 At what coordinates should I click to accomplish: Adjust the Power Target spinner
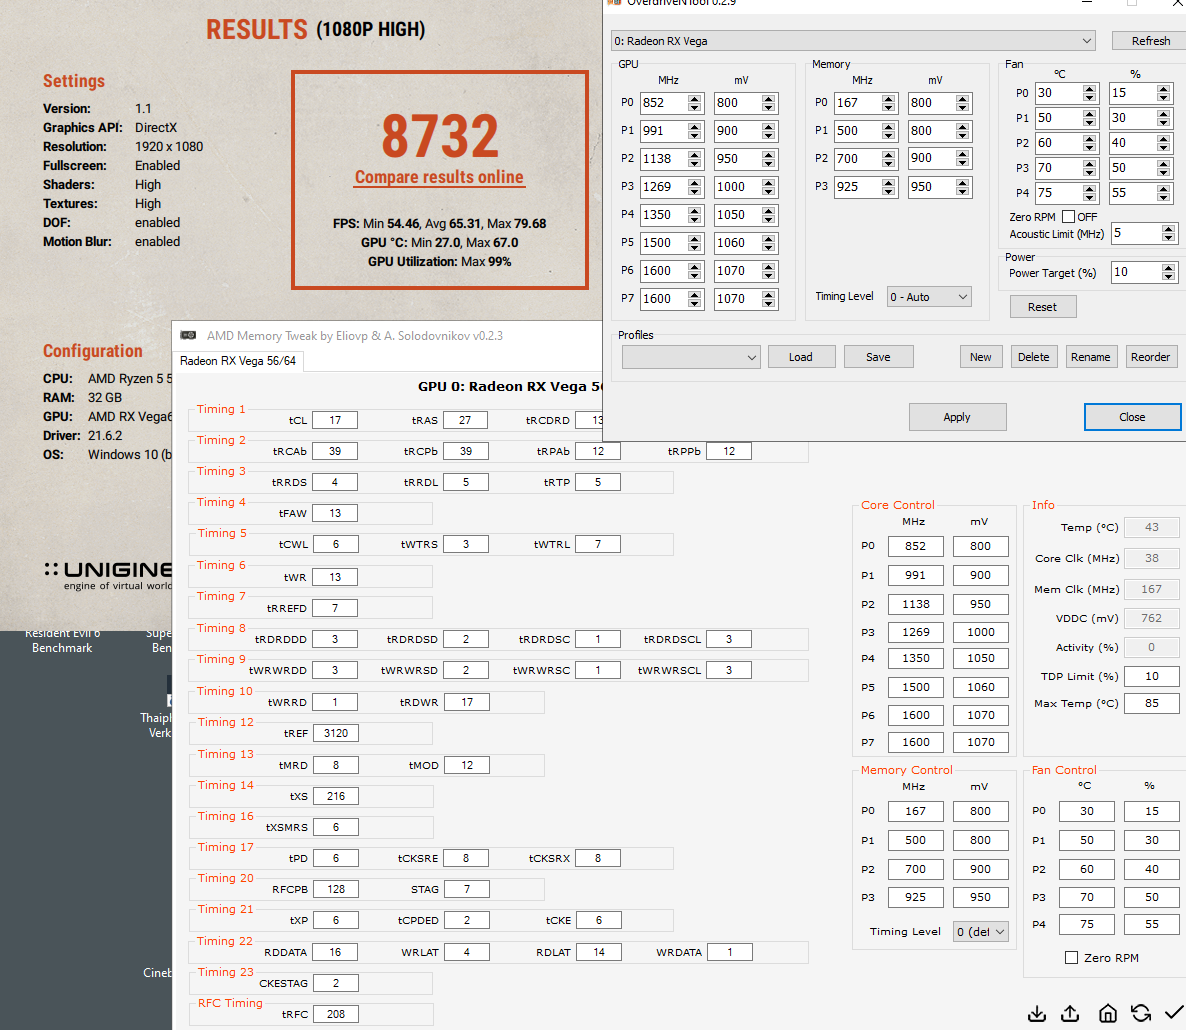click(x=1169, y=272)
